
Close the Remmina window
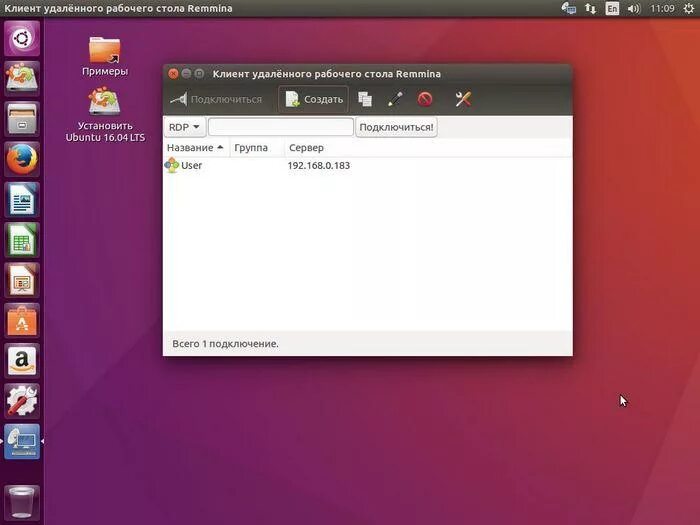click(173, 74)
